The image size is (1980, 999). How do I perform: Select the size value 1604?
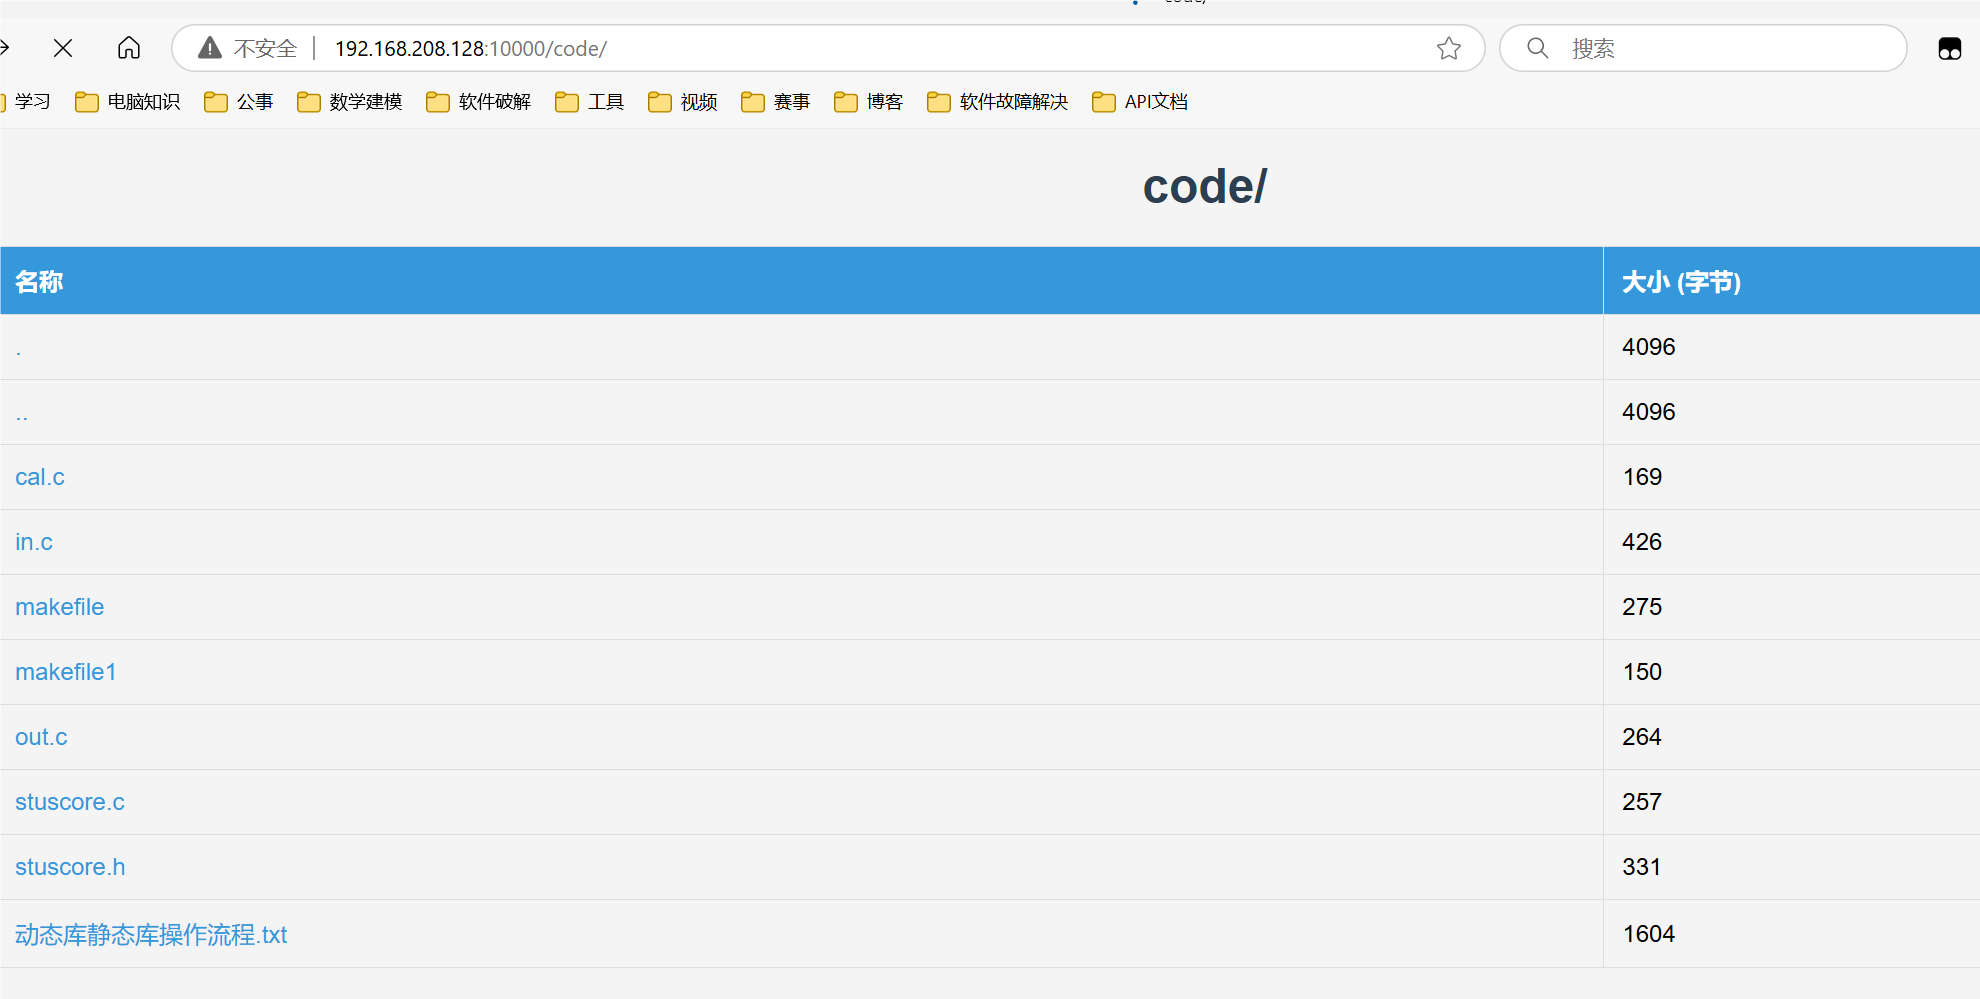1649,934
